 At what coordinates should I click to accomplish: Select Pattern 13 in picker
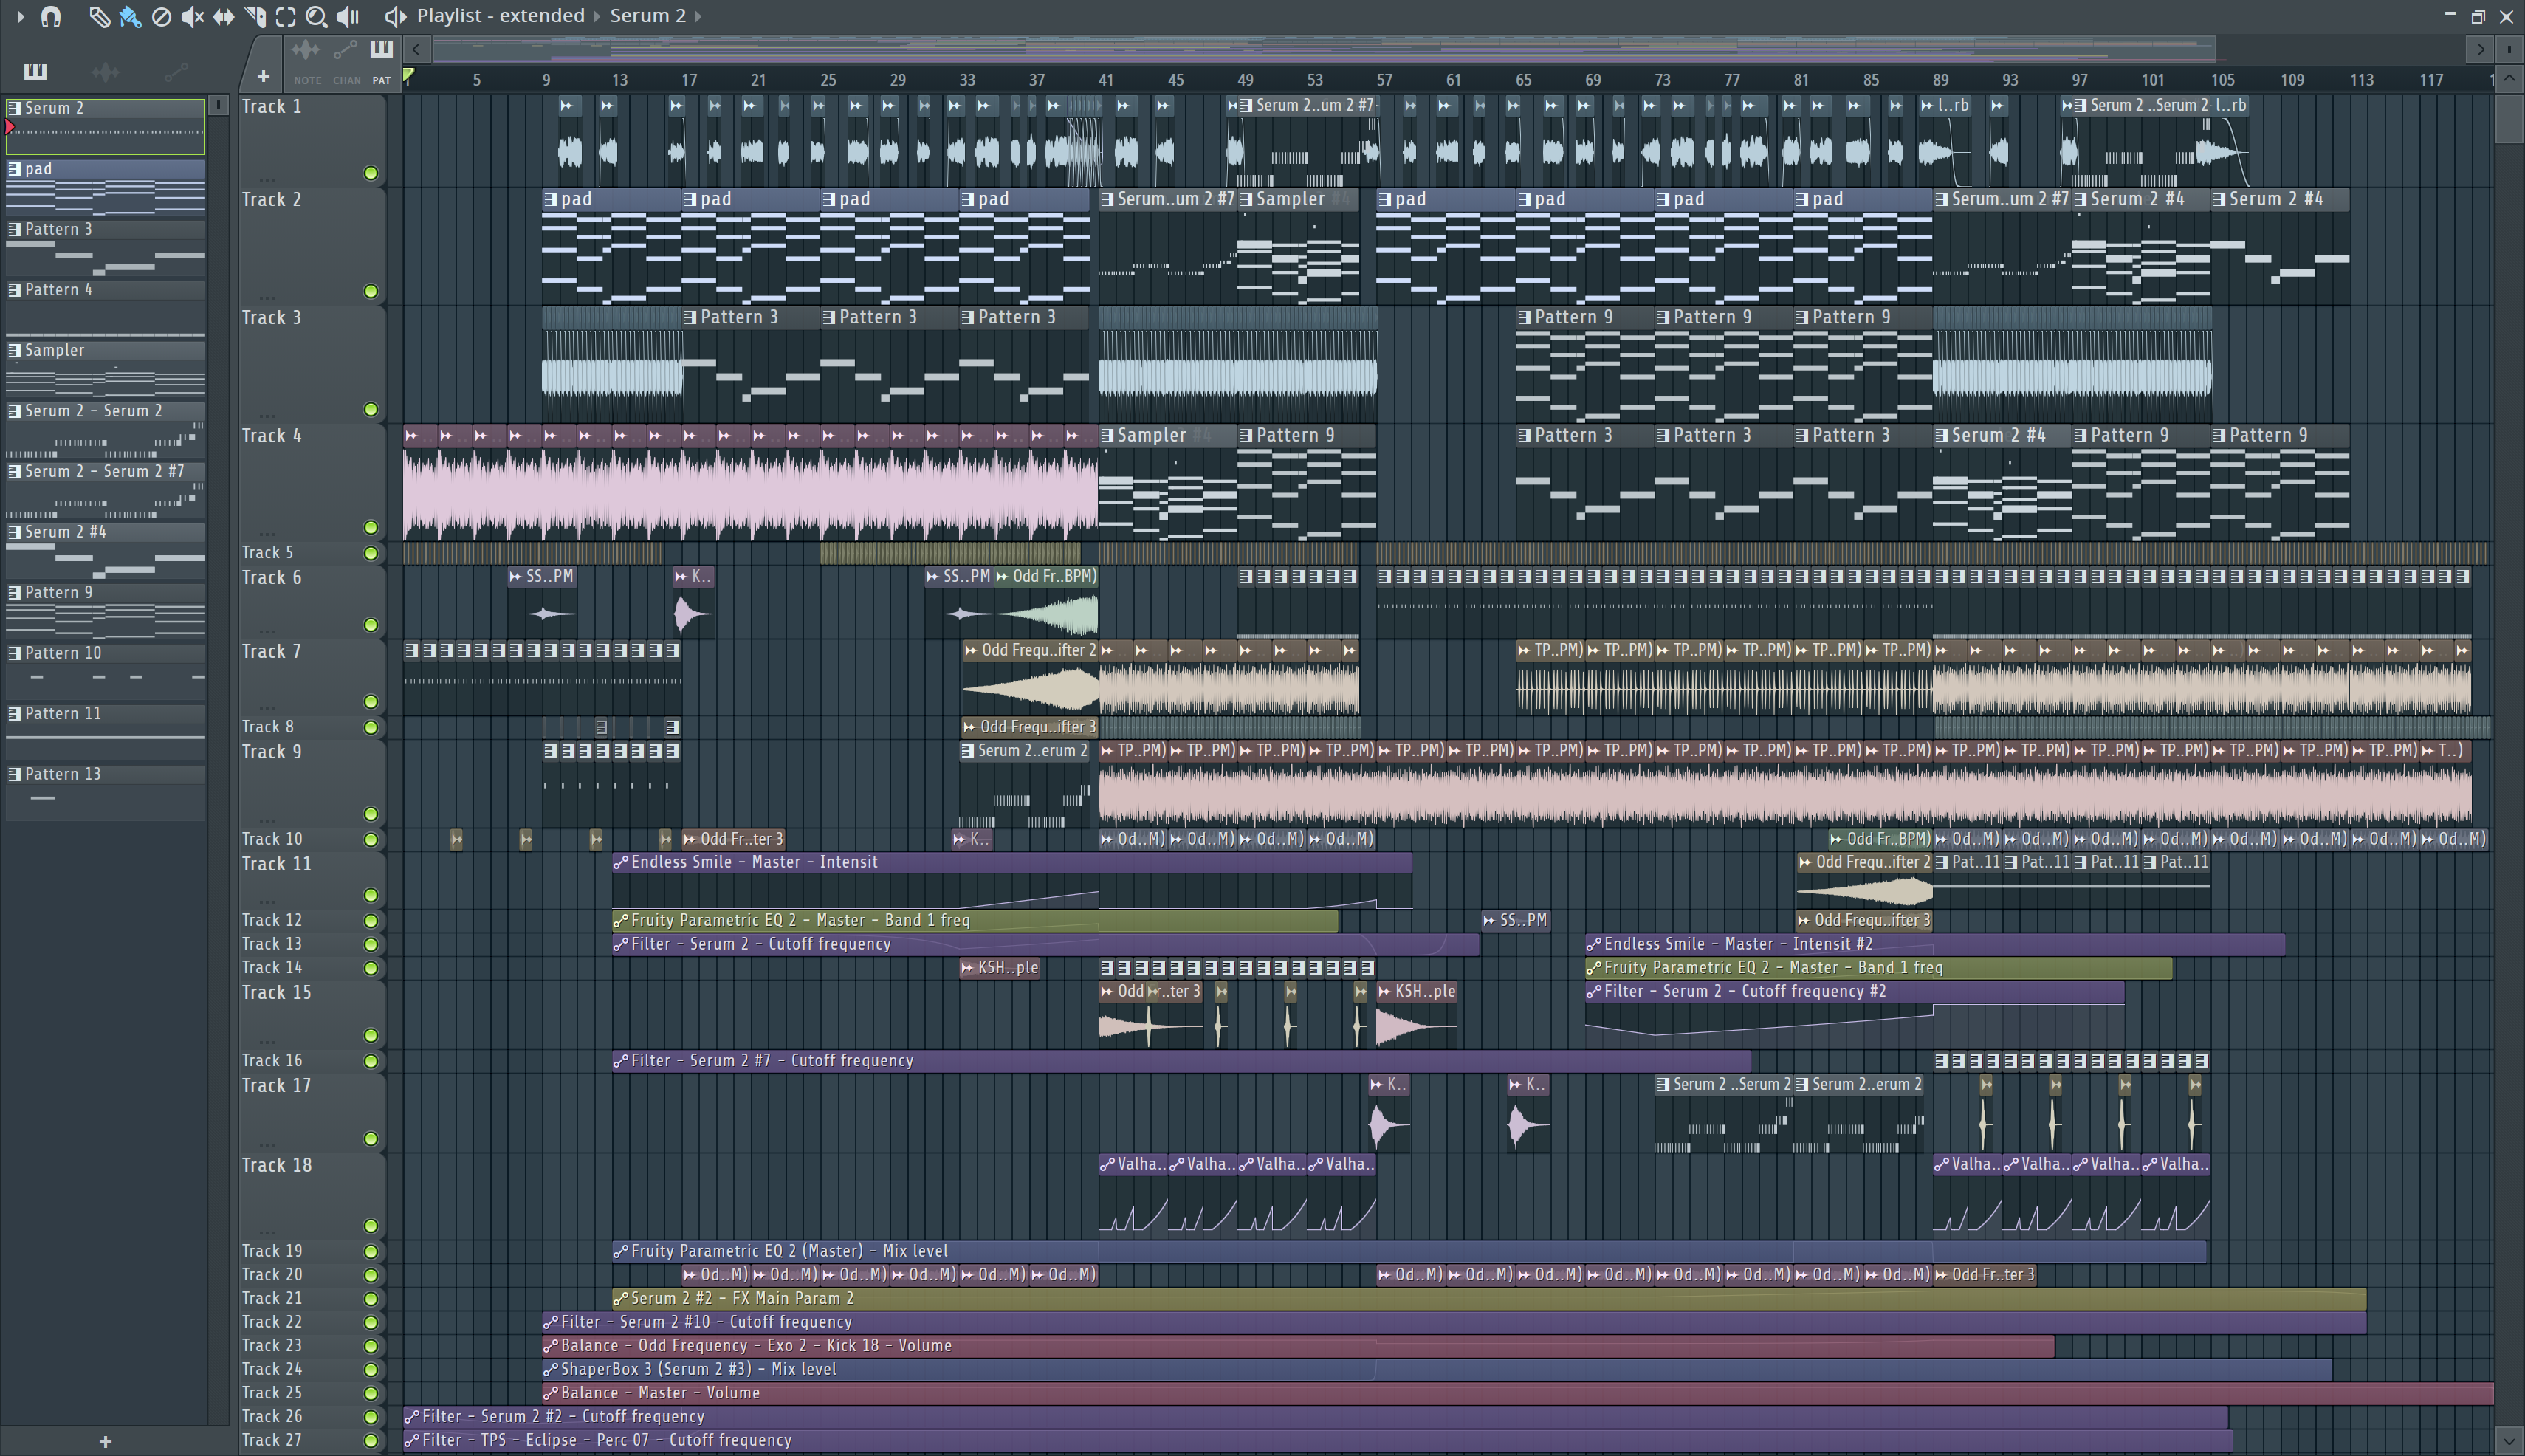[x=105, y=792]
